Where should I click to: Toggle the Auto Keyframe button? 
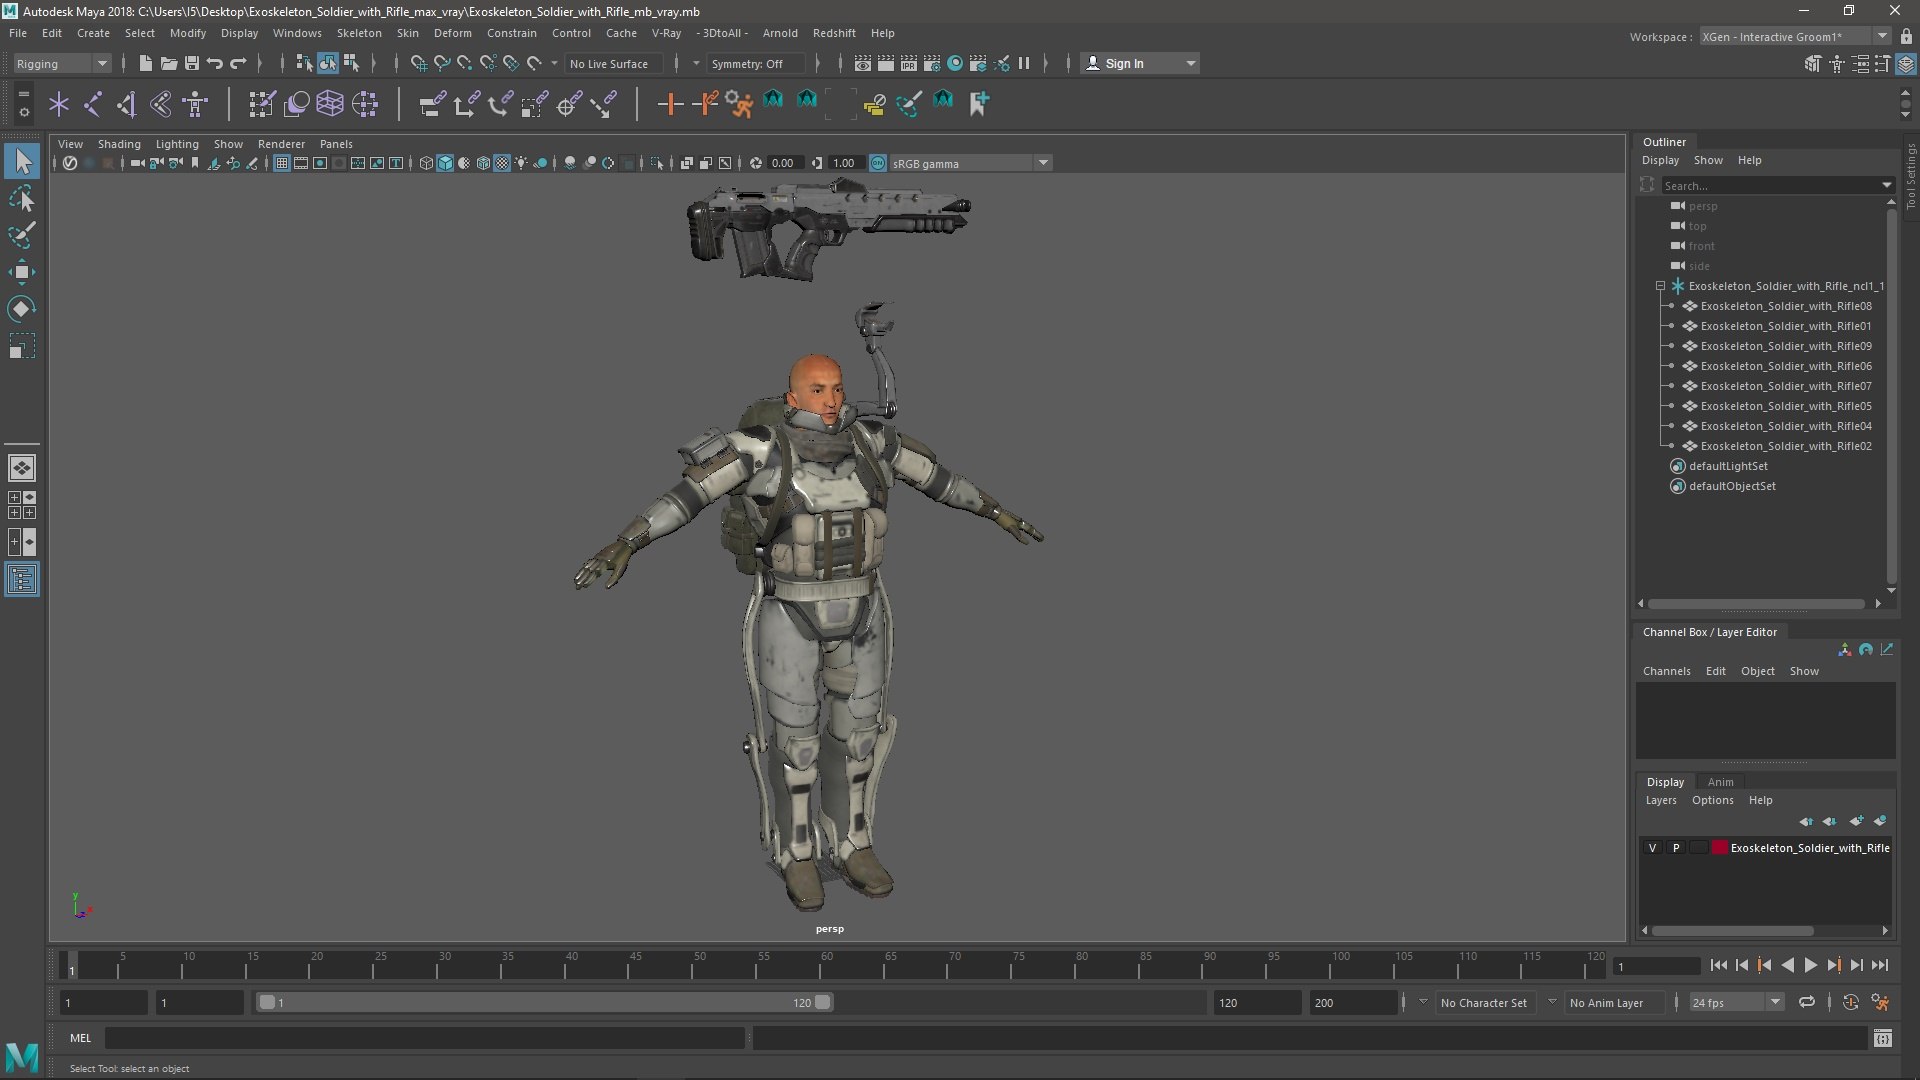(x=1850, y=1002)
